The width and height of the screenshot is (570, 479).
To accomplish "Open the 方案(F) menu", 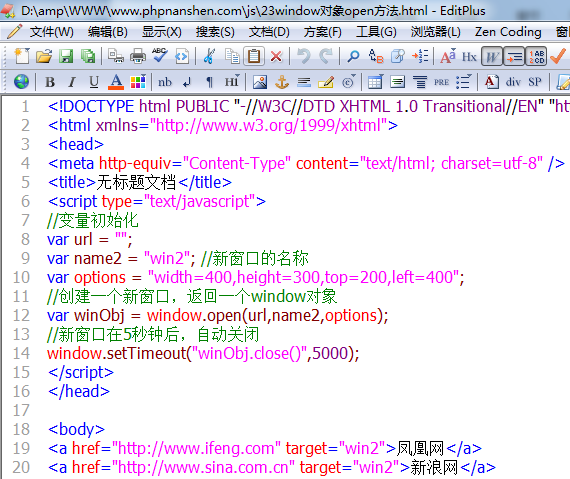I will coord(323,32).
